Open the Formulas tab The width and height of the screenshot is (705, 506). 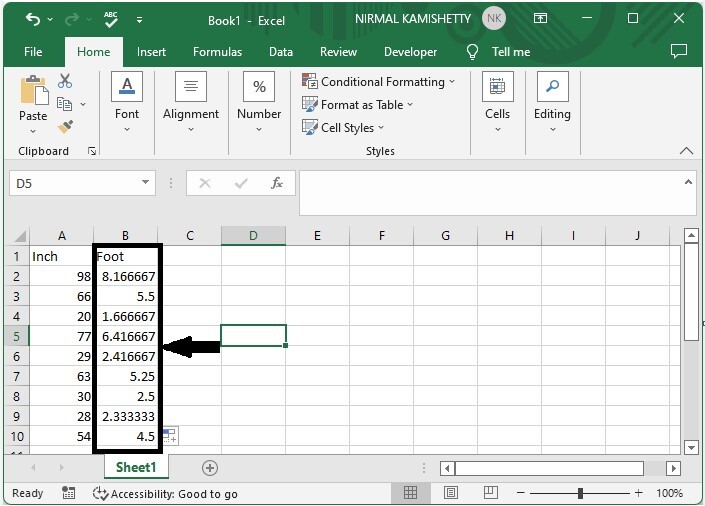(217, 52)
